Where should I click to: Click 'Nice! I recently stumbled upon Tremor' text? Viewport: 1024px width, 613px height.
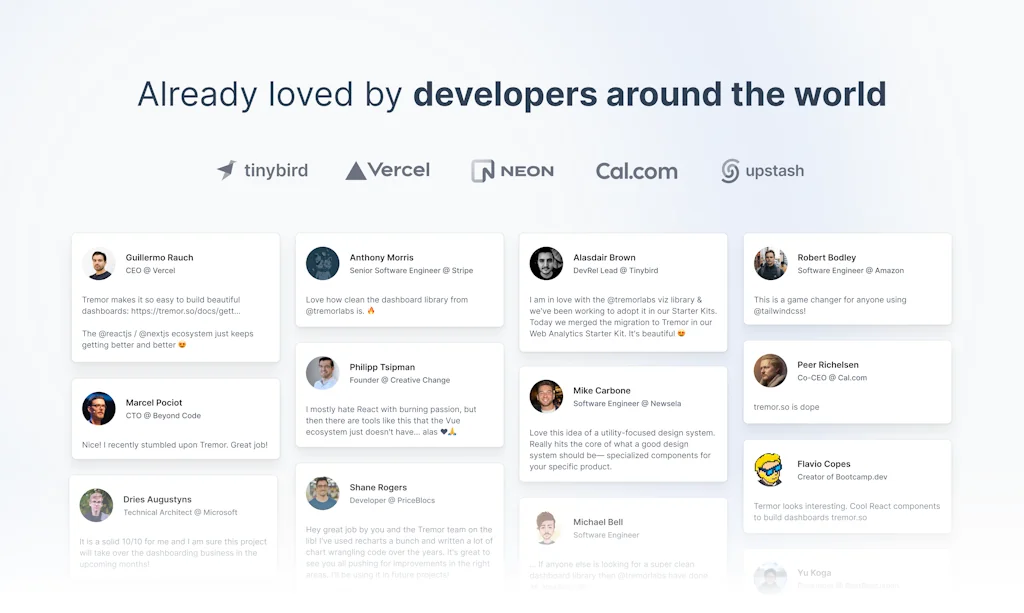pos(174,445)
